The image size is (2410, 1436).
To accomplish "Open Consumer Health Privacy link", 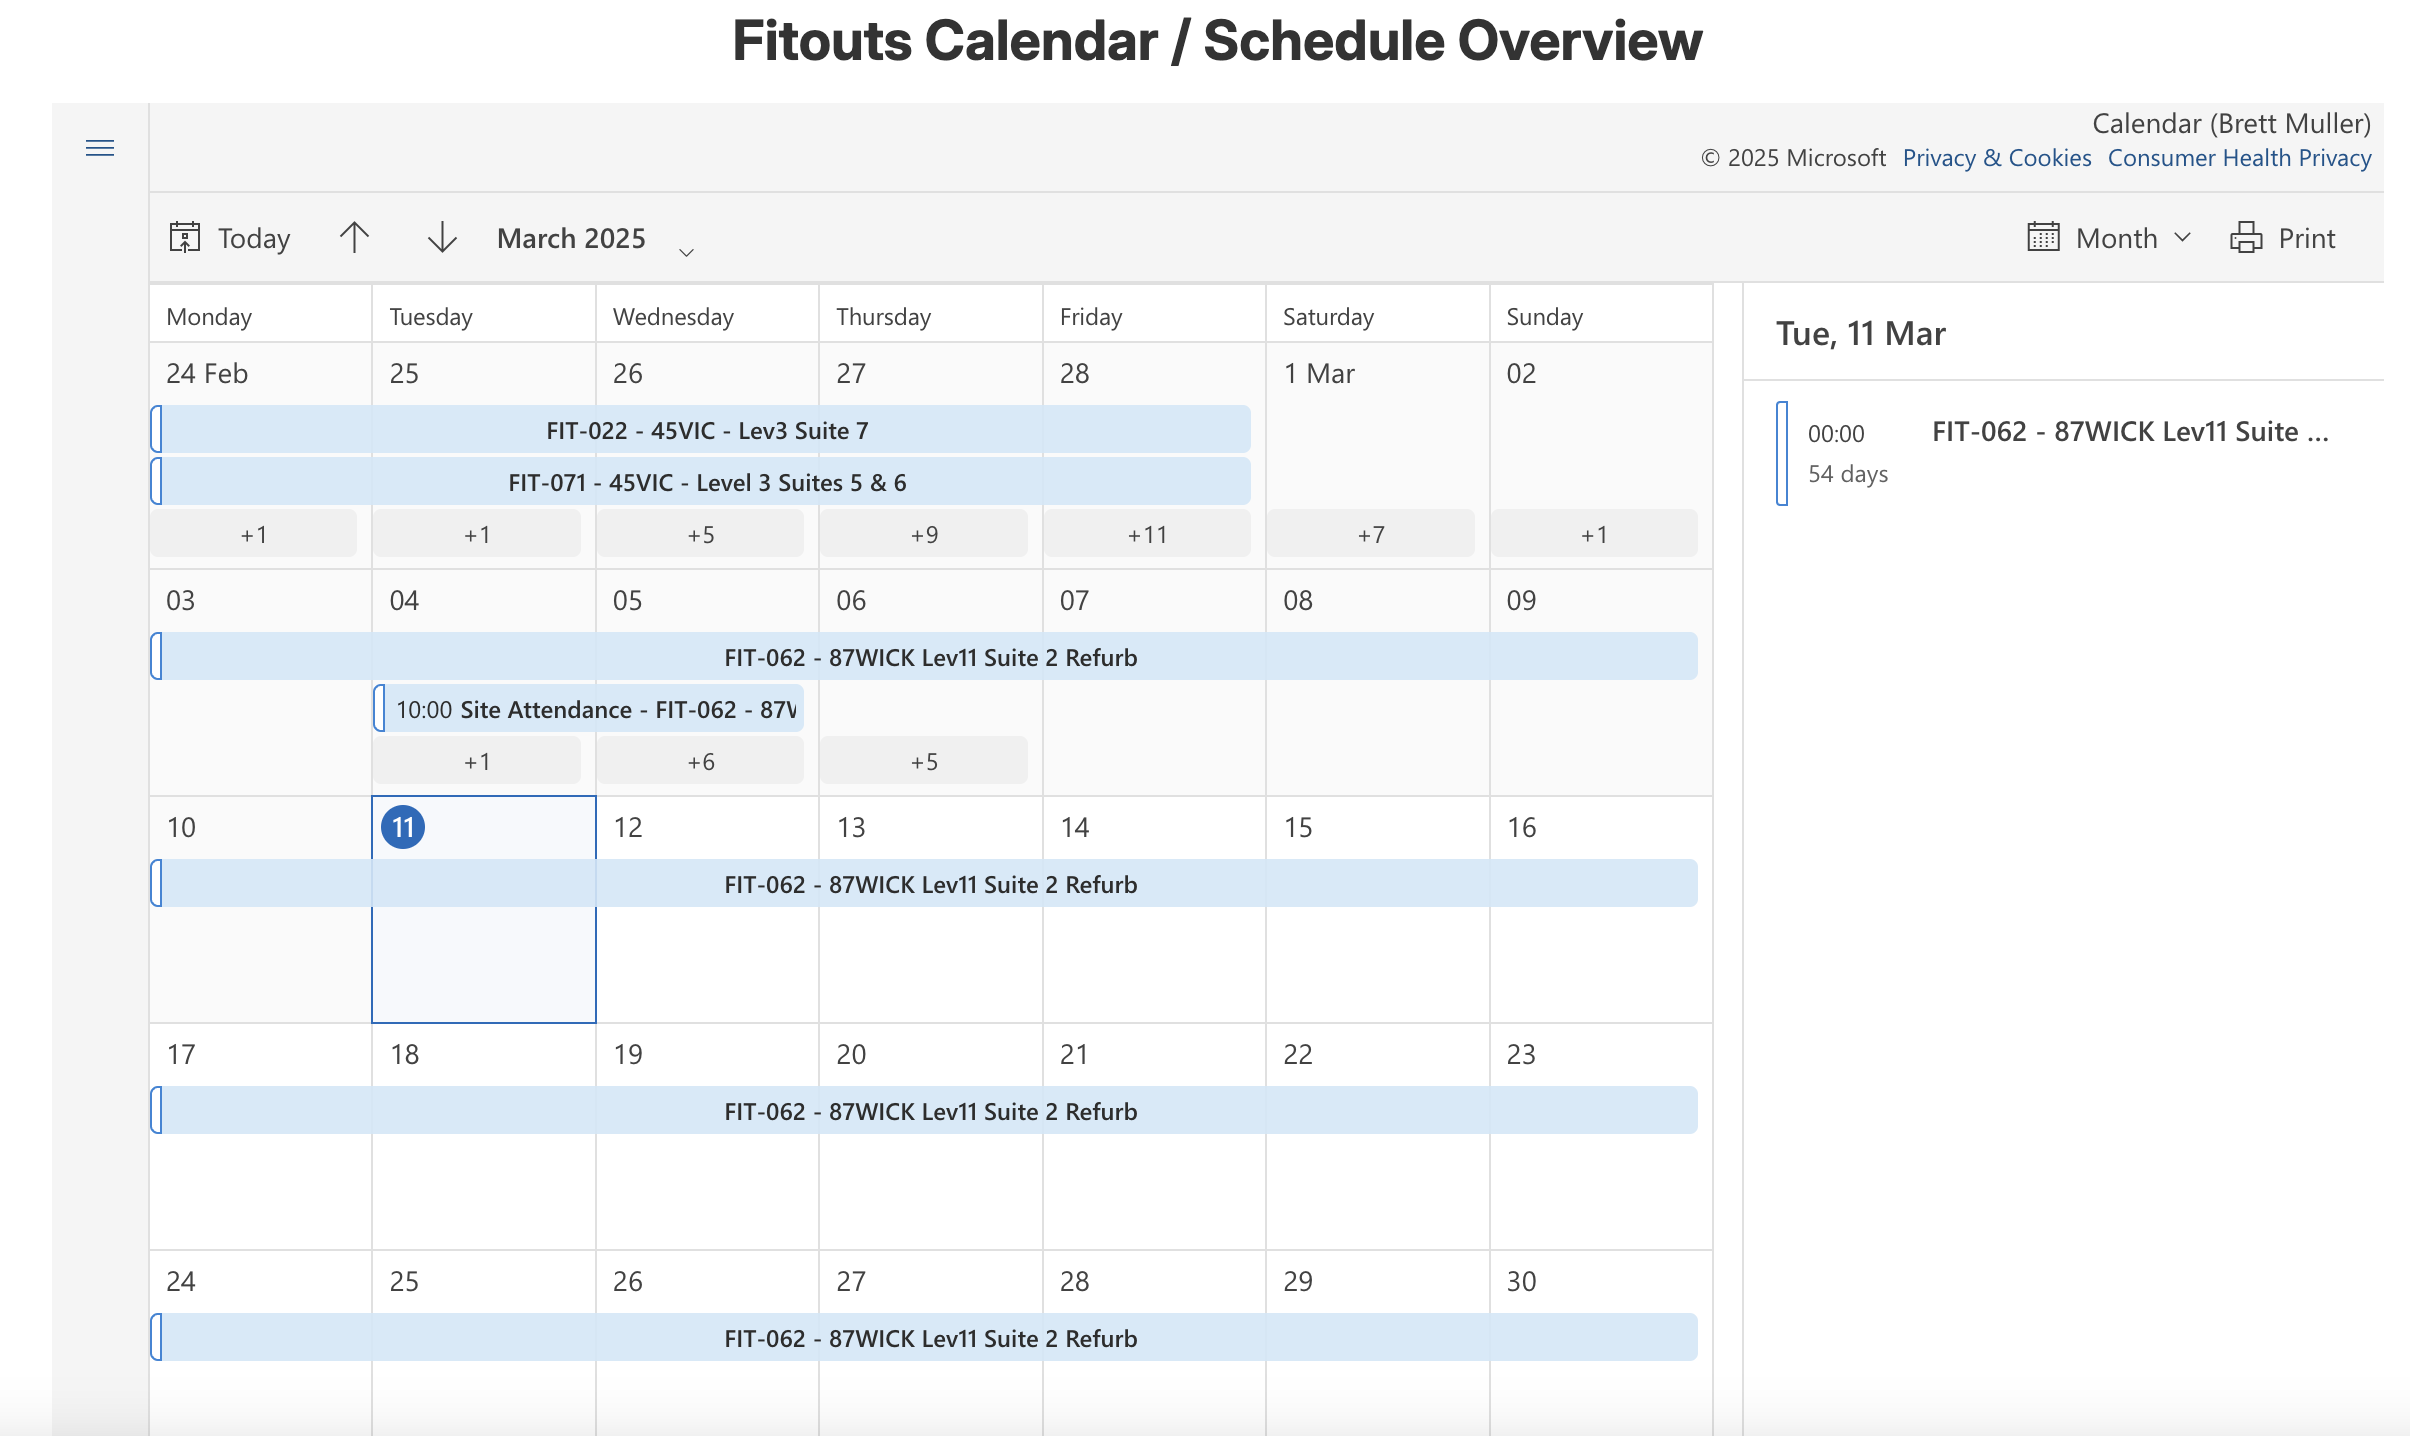I will pyautogui.click(x=2239, y=158).
